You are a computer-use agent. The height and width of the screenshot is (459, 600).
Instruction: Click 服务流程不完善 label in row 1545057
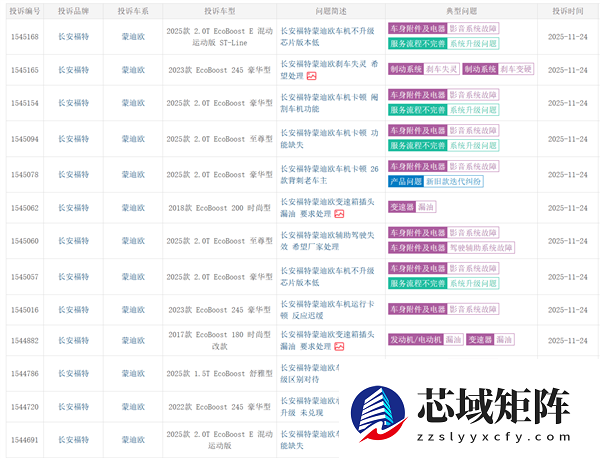(418, 284)
